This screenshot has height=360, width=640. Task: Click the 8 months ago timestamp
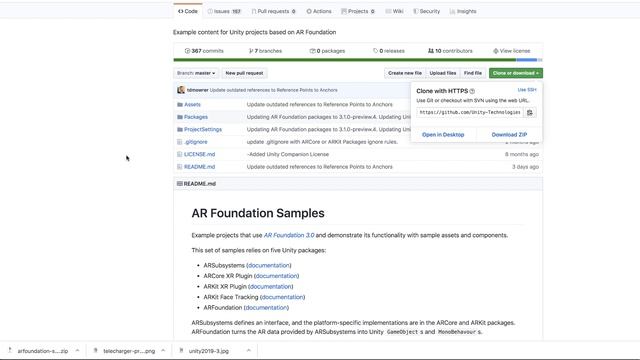(522, 154)
